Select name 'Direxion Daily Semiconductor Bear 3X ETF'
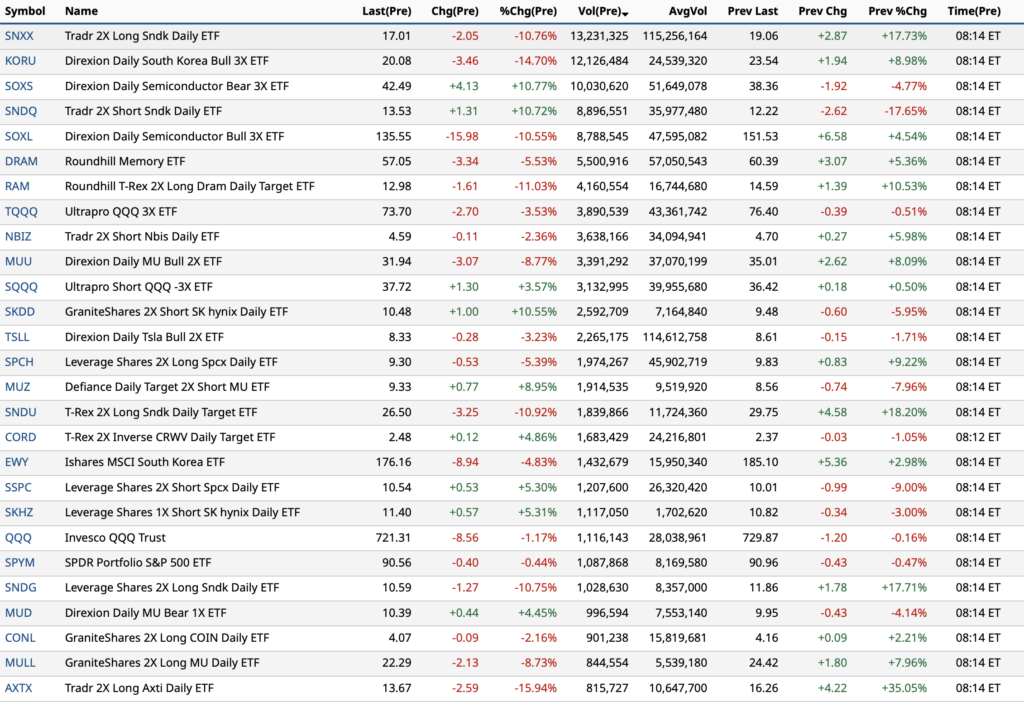 (x=176, y=86)
